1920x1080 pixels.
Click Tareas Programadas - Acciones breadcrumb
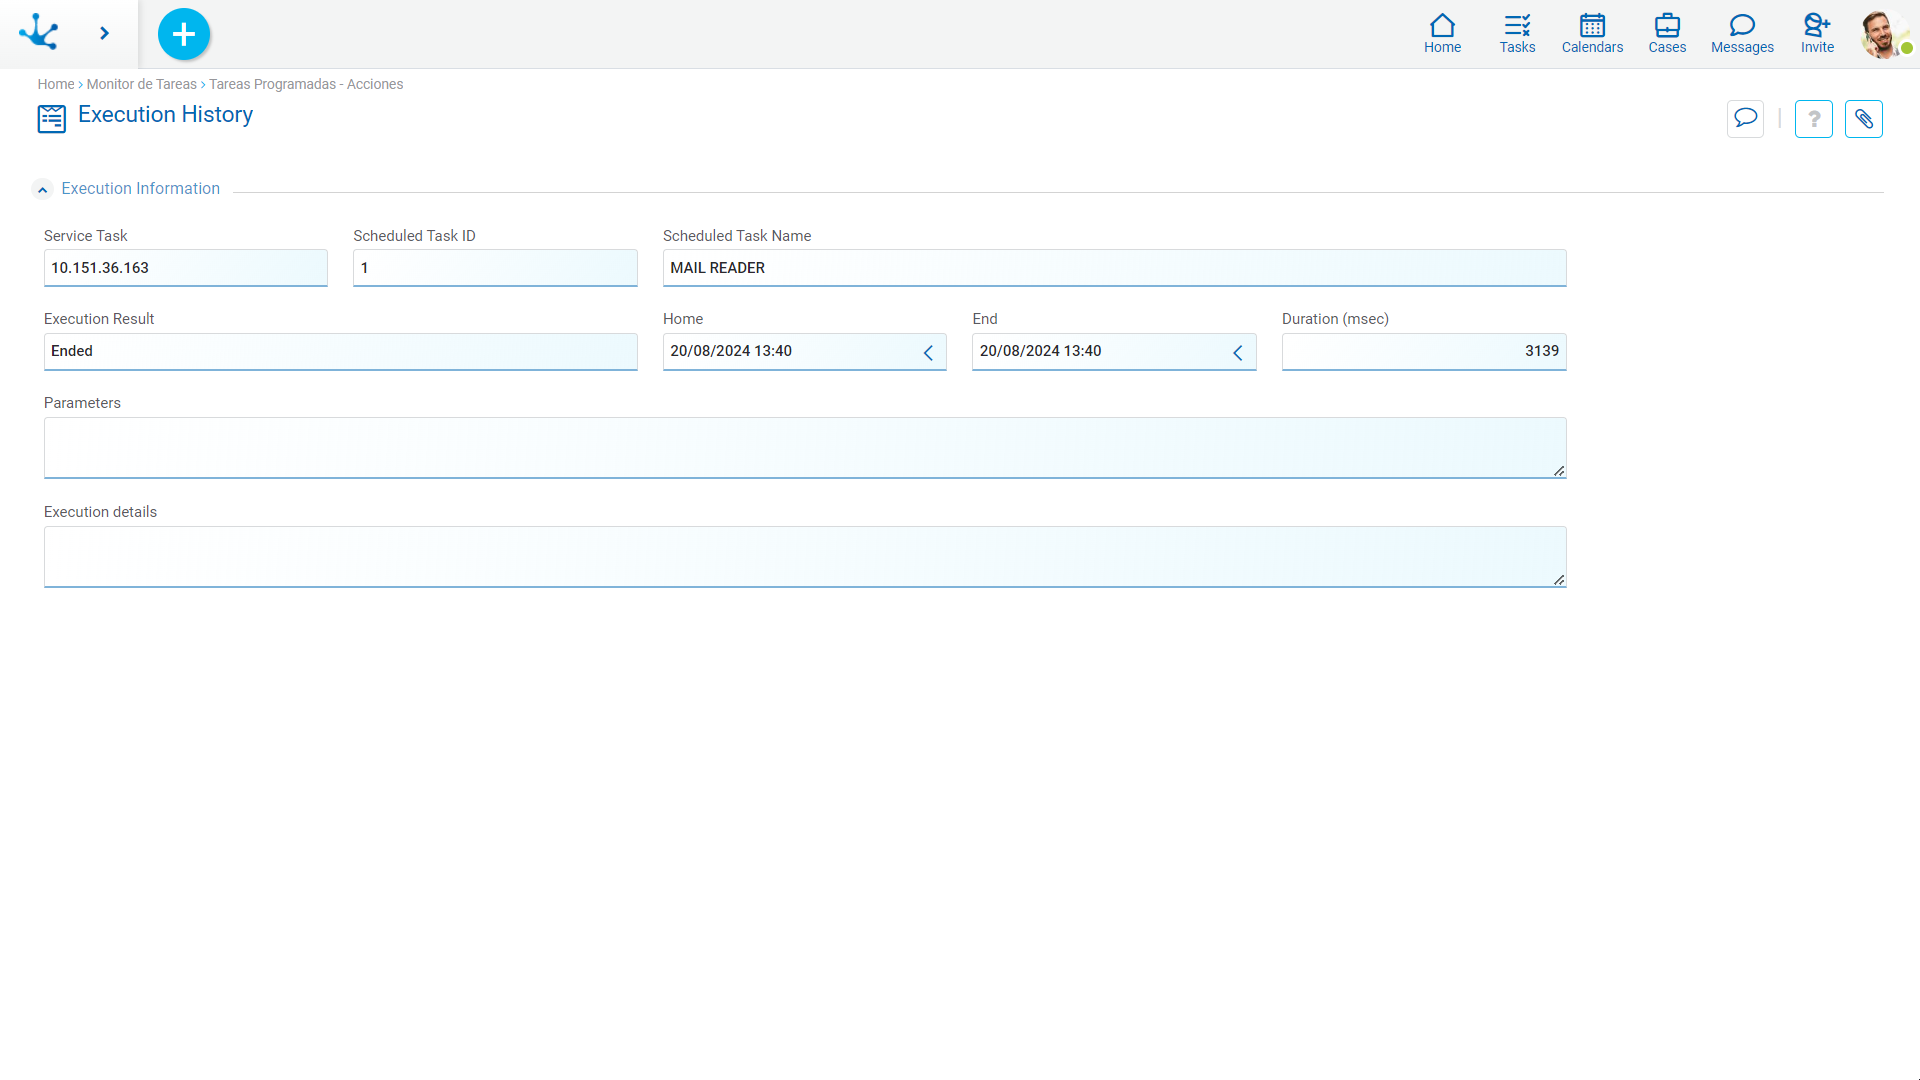306,84
